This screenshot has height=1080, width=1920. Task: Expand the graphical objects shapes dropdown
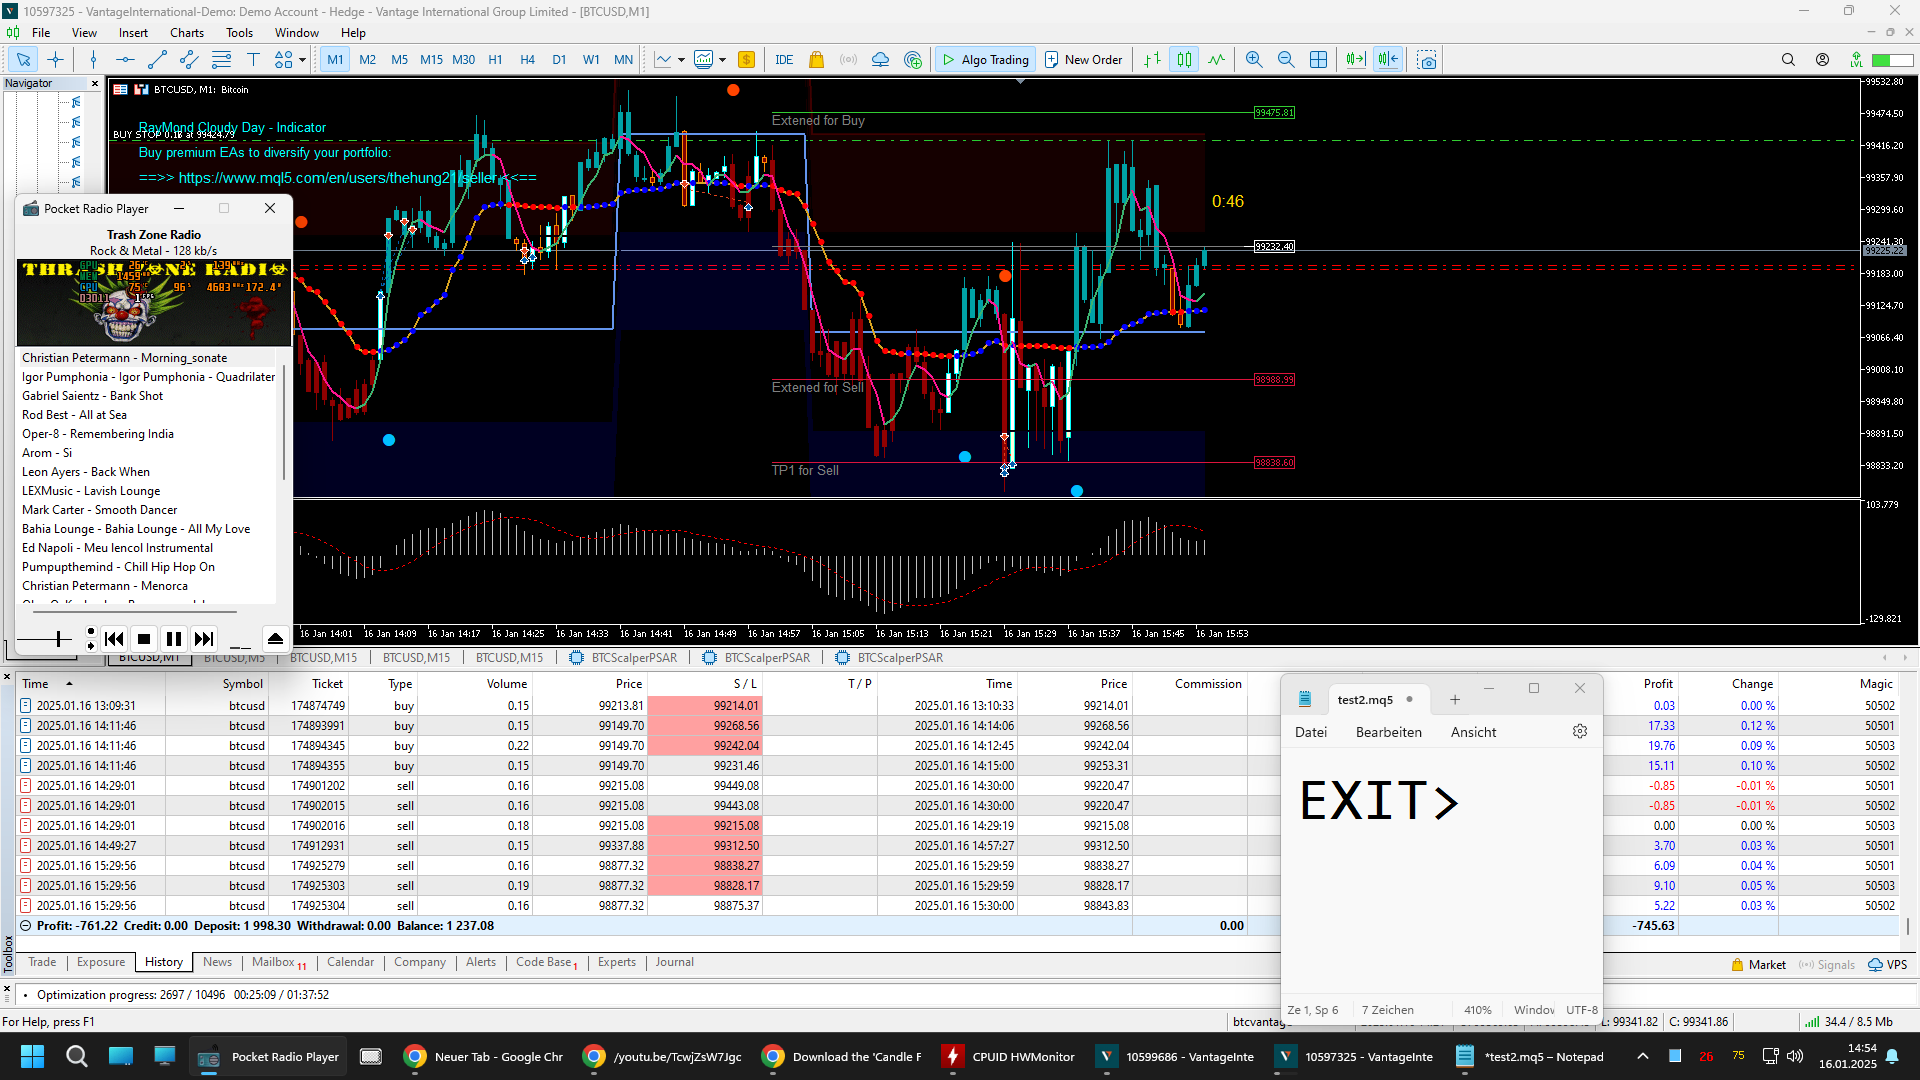[x=302, y=60]
